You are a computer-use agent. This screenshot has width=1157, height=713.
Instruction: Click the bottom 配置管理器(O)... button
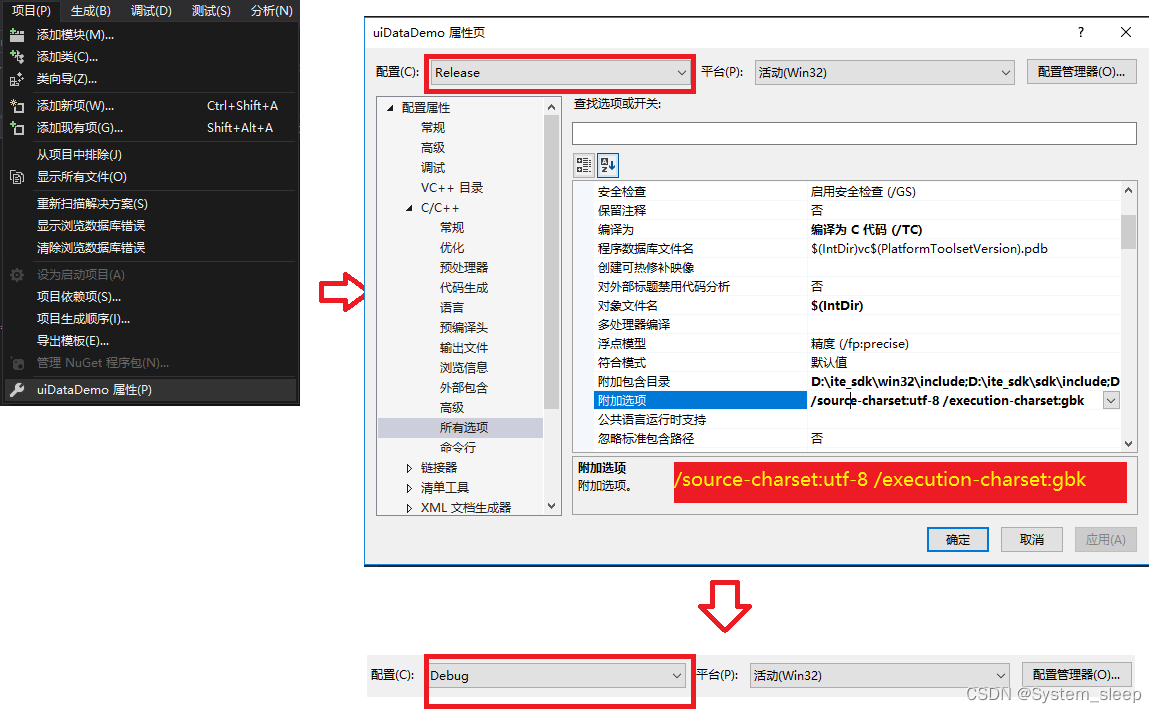coord(1076,675)
